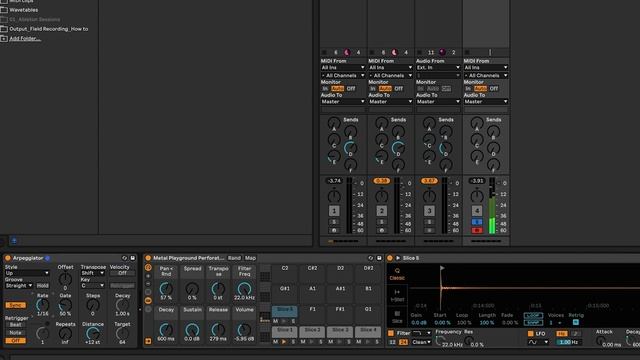
Task: Open the Arpeggiator Key dropdown
Action: [92, 286]
